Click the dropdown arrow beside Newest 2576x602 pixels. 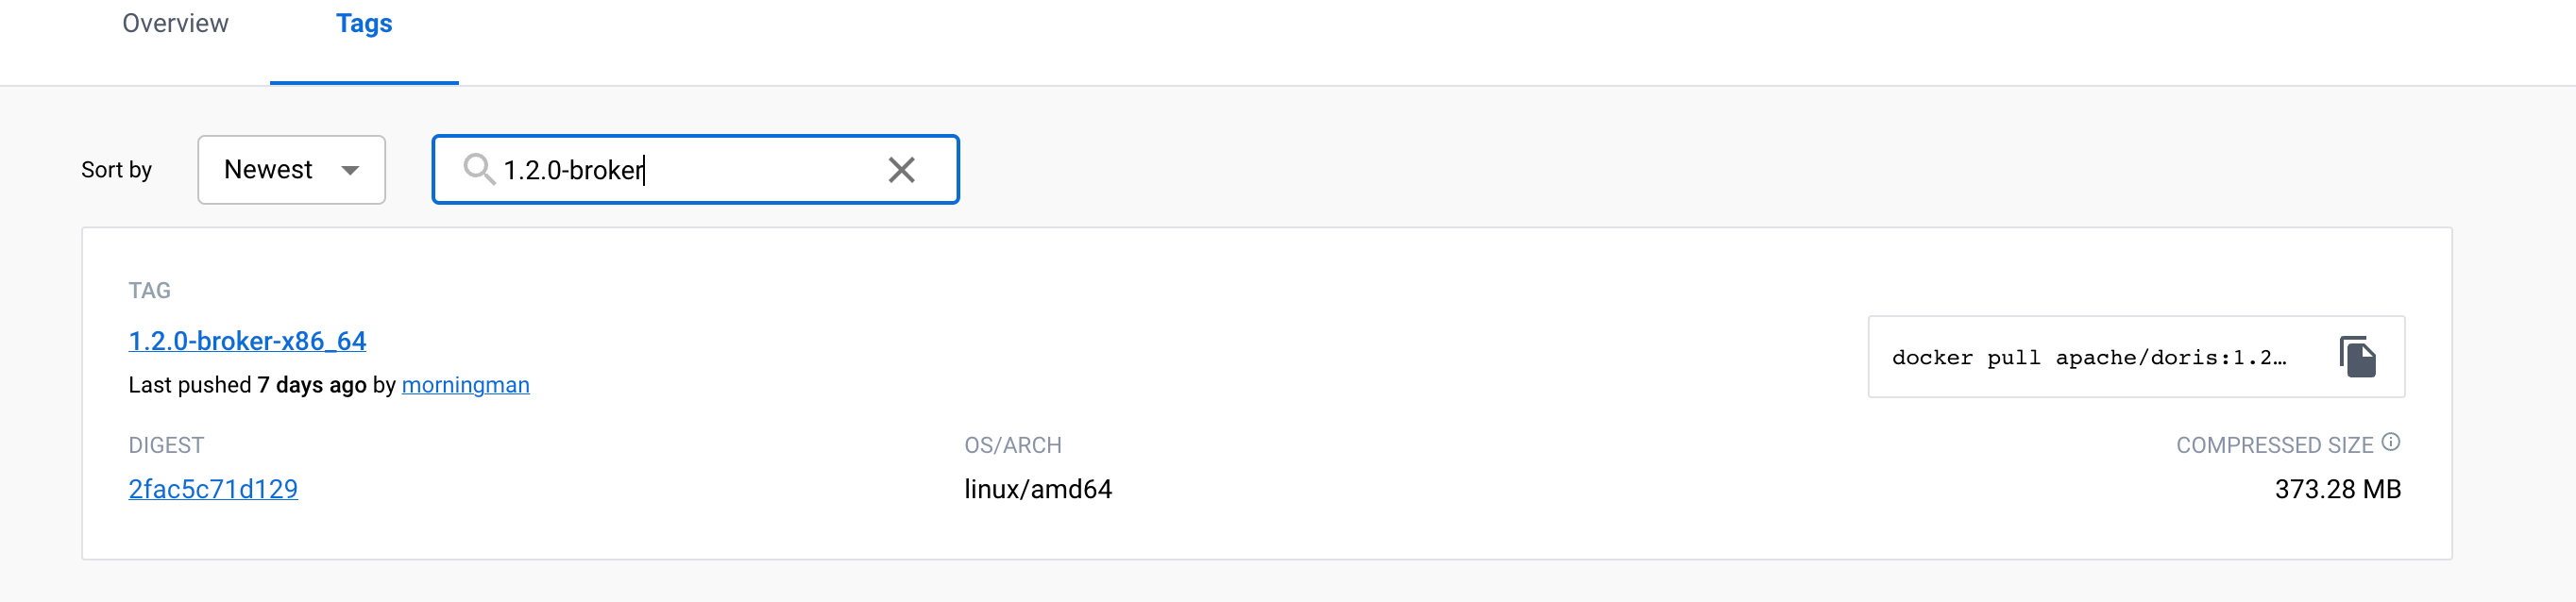tap(349, 171)
